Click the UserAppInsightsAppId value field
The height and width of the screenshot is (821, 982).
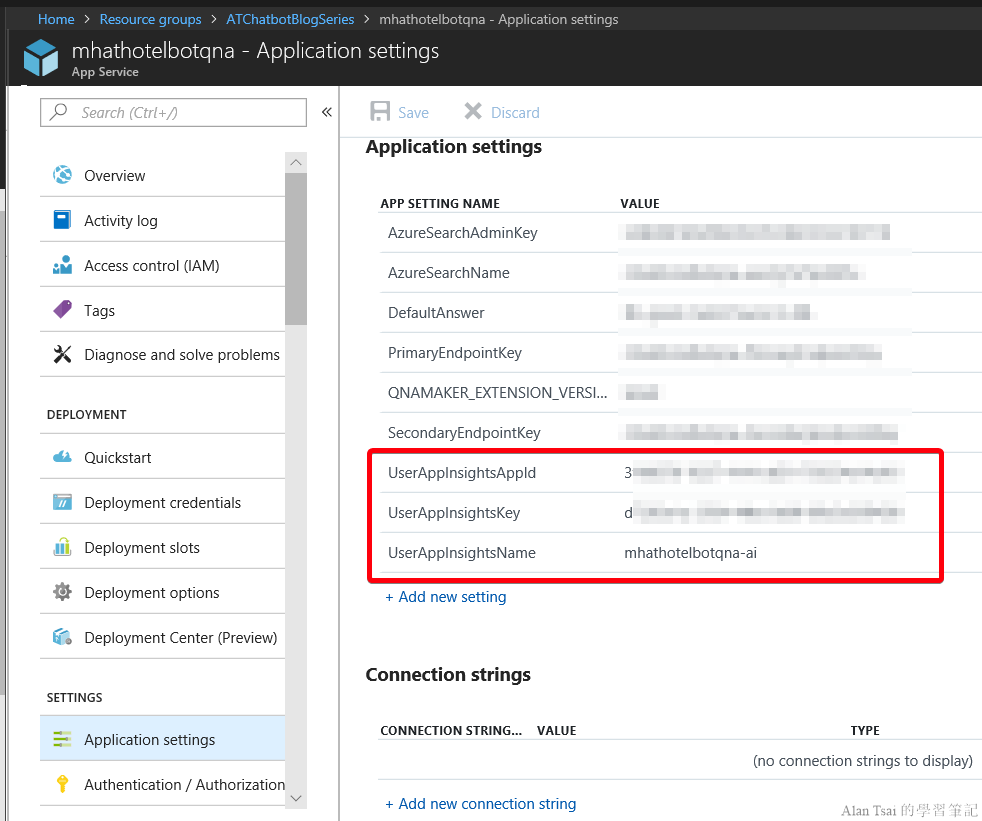click(764, 473)
